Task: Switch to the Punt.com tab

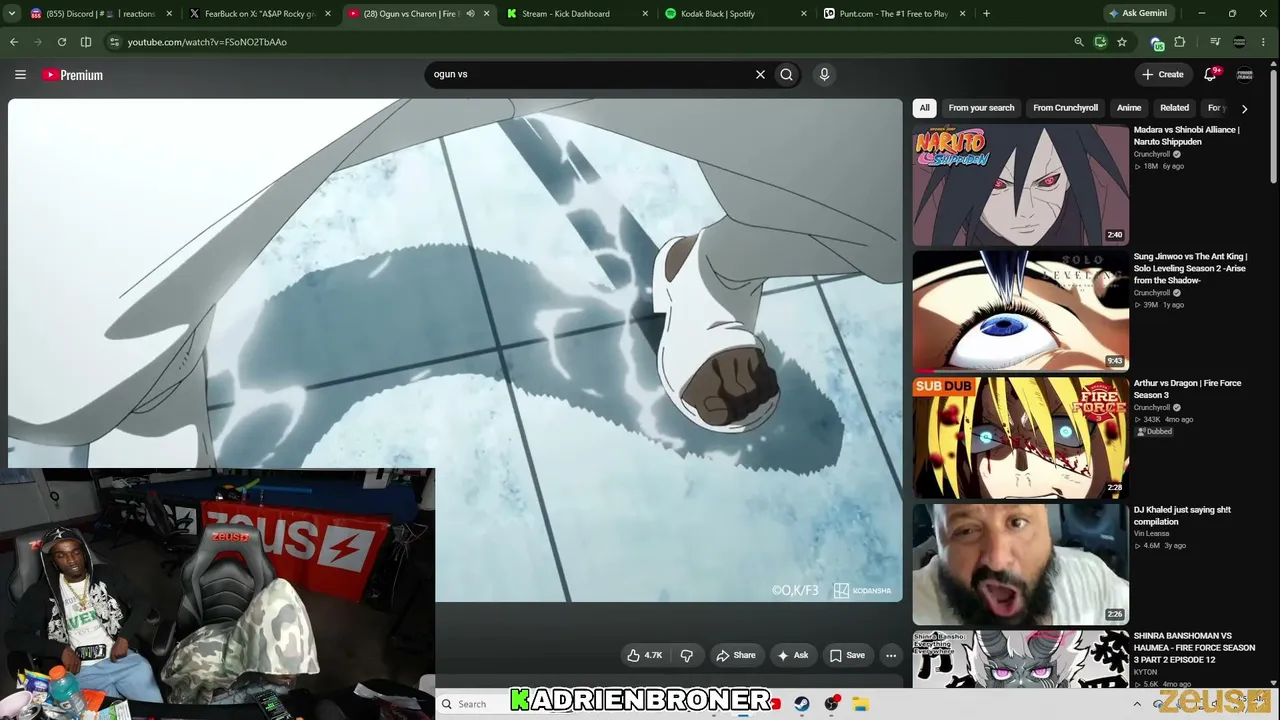Action: pos(895,14)
